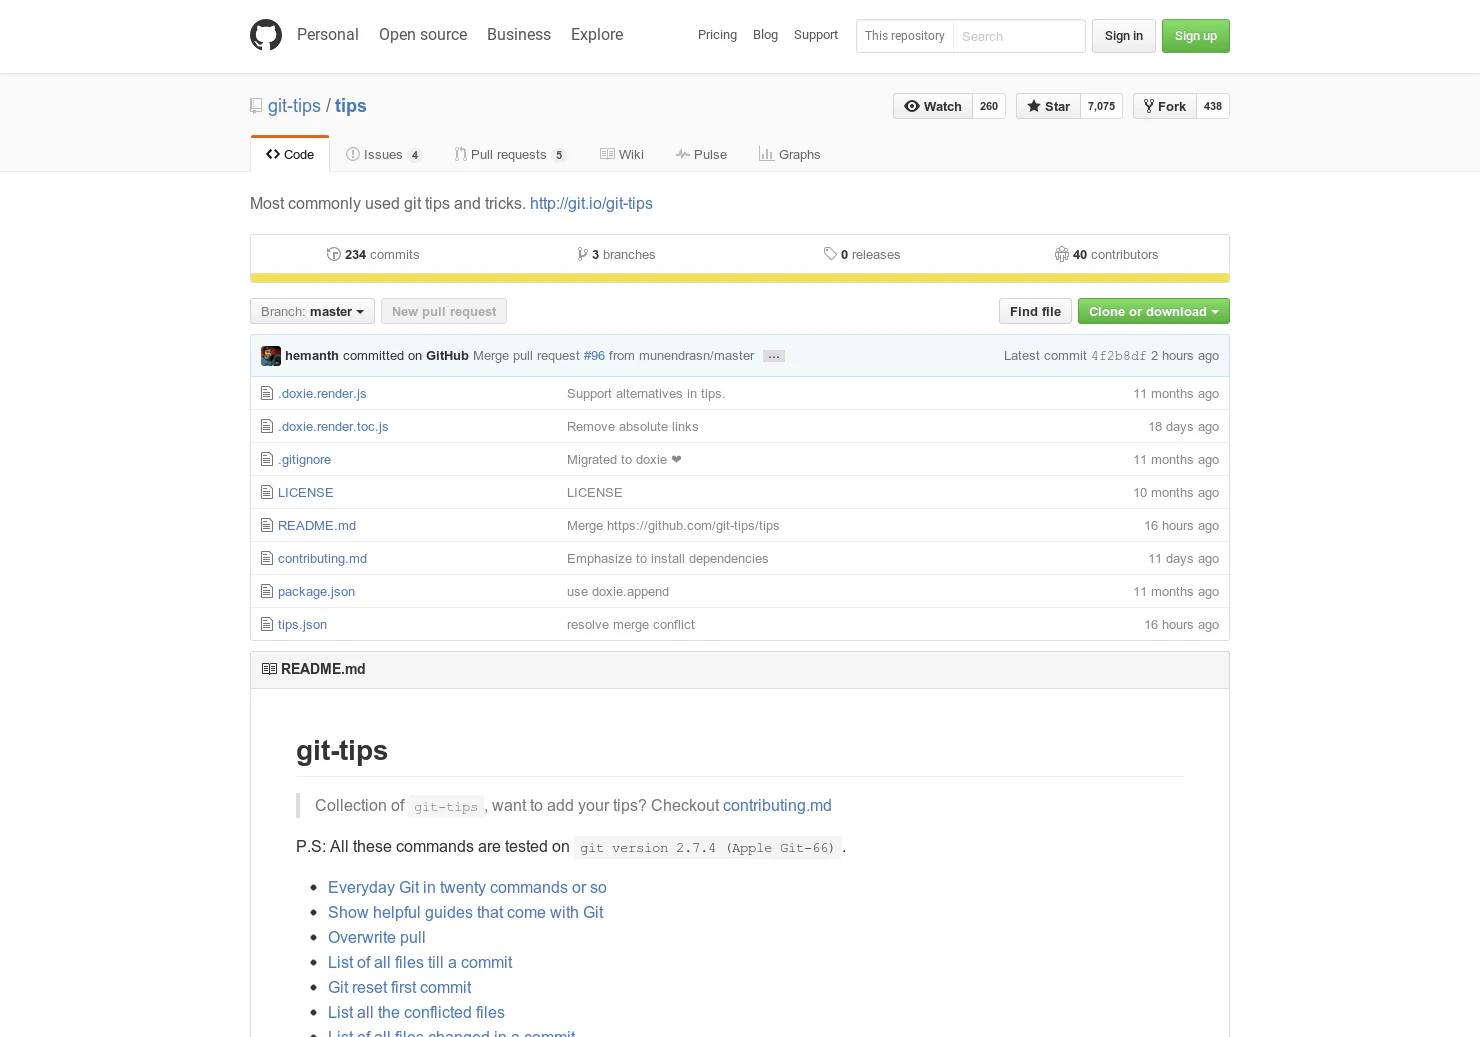The width and height of the screenshot is (1480, 1037).
Task: Open the LICENSE file
Action: (306, 492)
